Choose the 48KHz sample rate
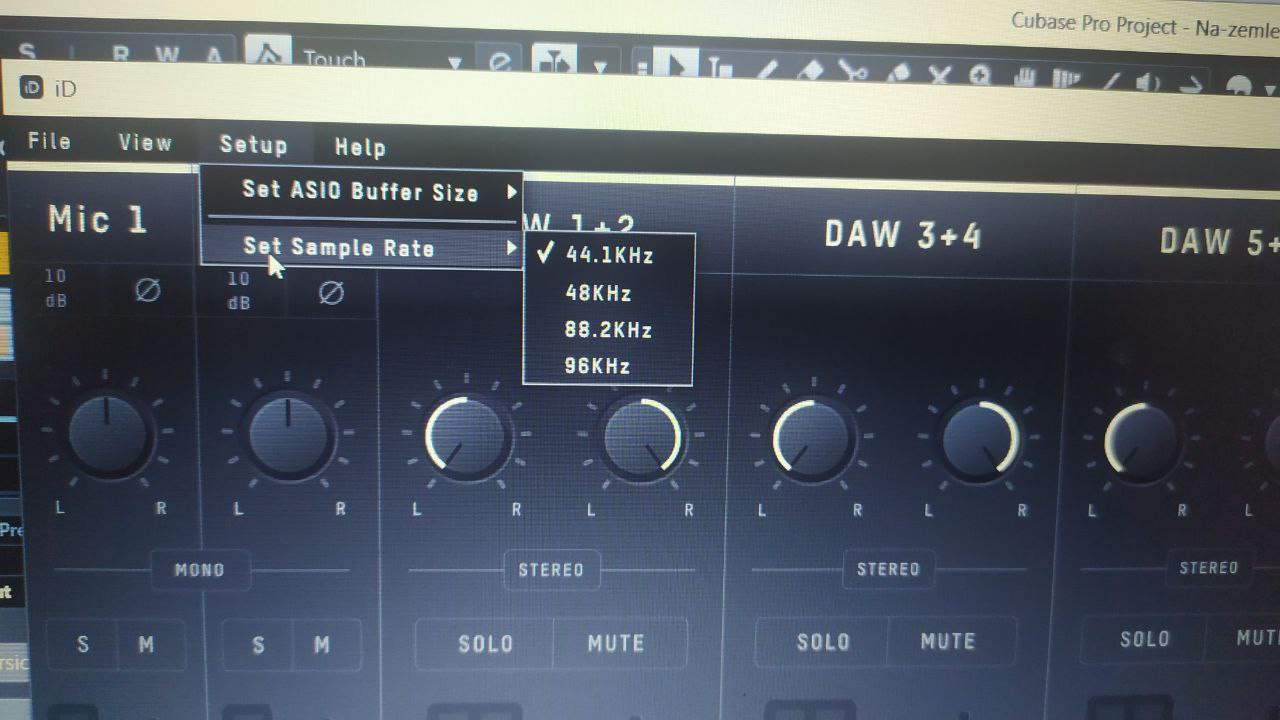This screenshot has width=1280, height=720. coord(608,293)
